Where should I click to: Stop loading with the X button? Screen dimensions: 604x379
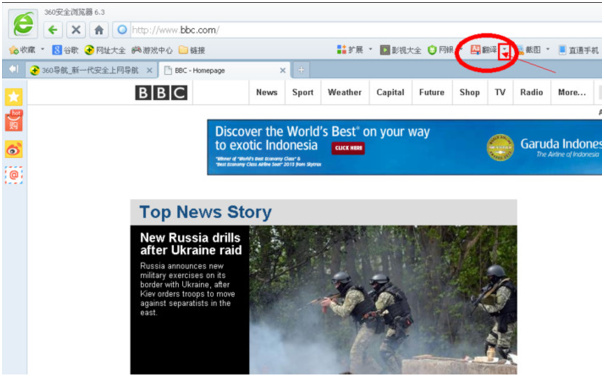[x=76, y=30]
